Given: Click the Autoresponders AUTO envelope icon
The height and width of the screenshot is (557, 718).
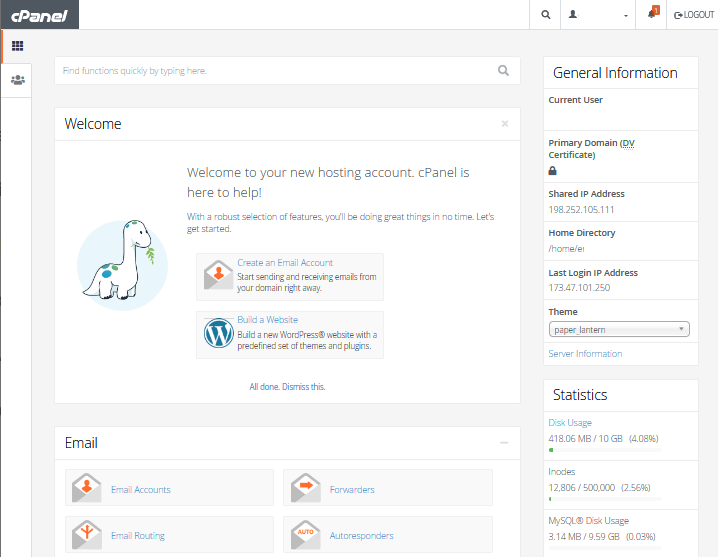Looking at the screenshot, I should click(305, 535).
